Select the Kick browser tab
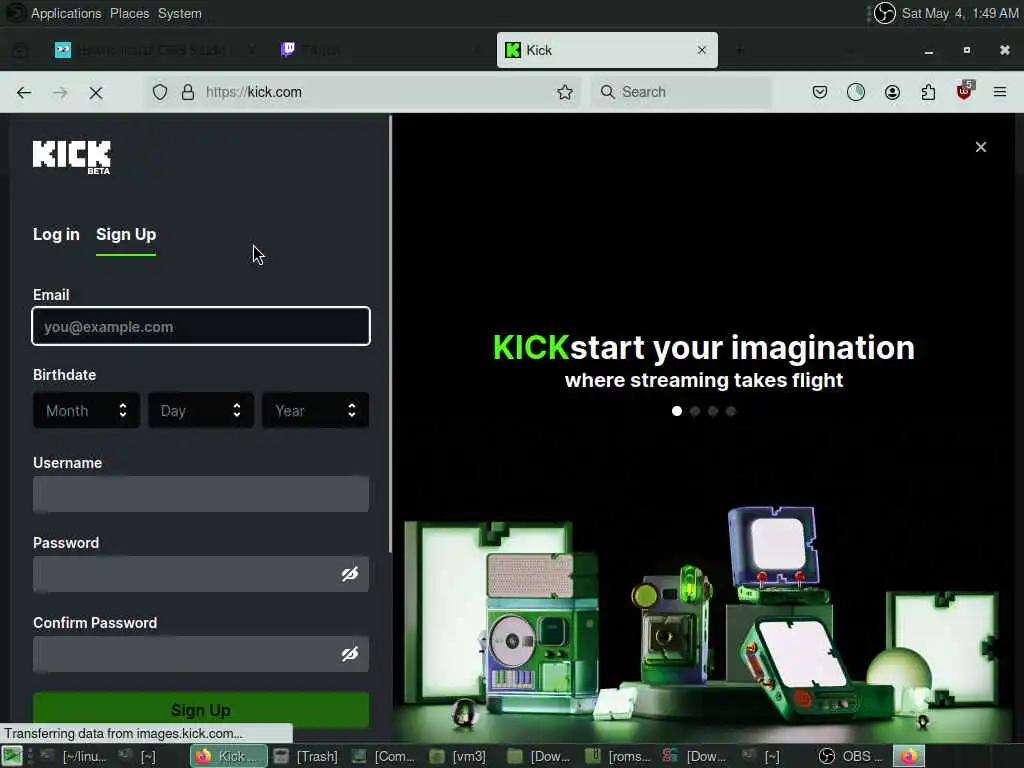1024x768 pixels. [x=607, y=50]
